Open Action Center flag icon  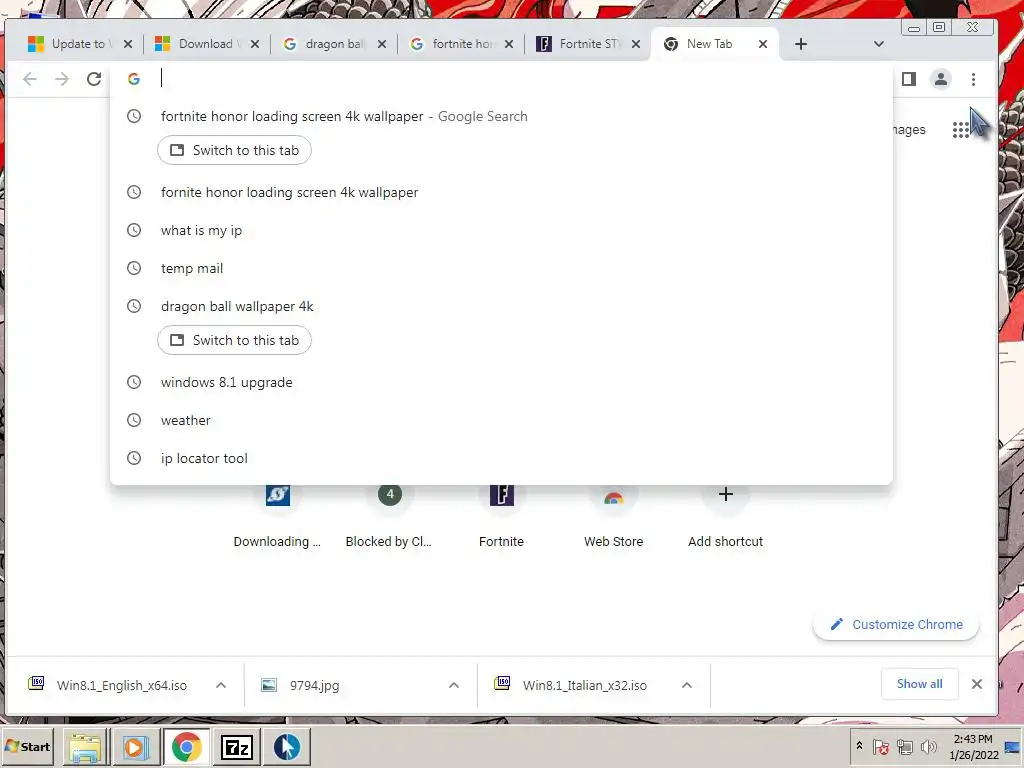pyautogui.click(x=880, y=746)
